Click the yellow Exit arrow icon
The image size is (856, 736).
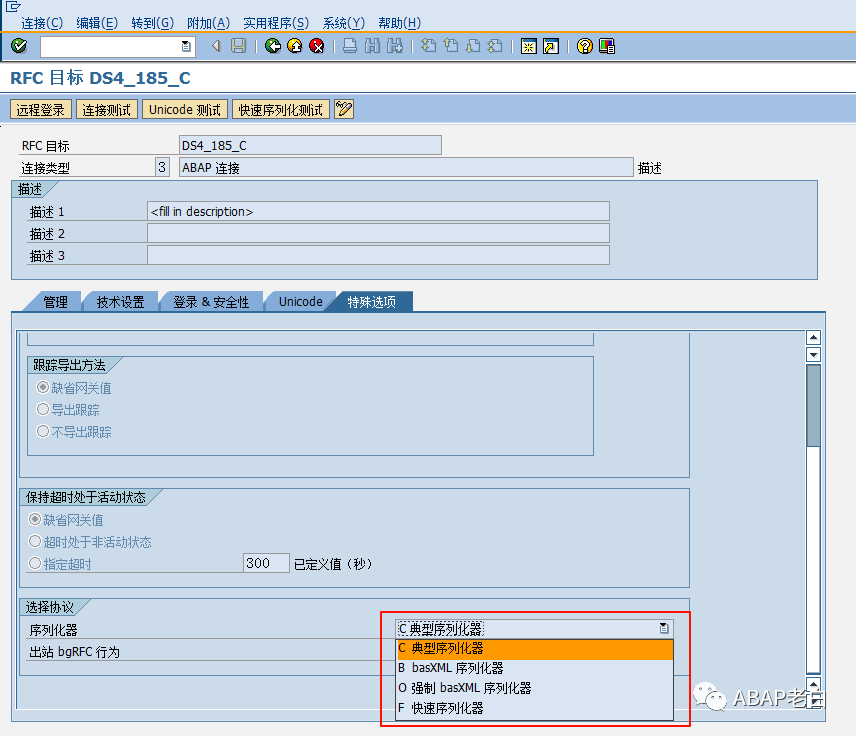pos(294,46)
